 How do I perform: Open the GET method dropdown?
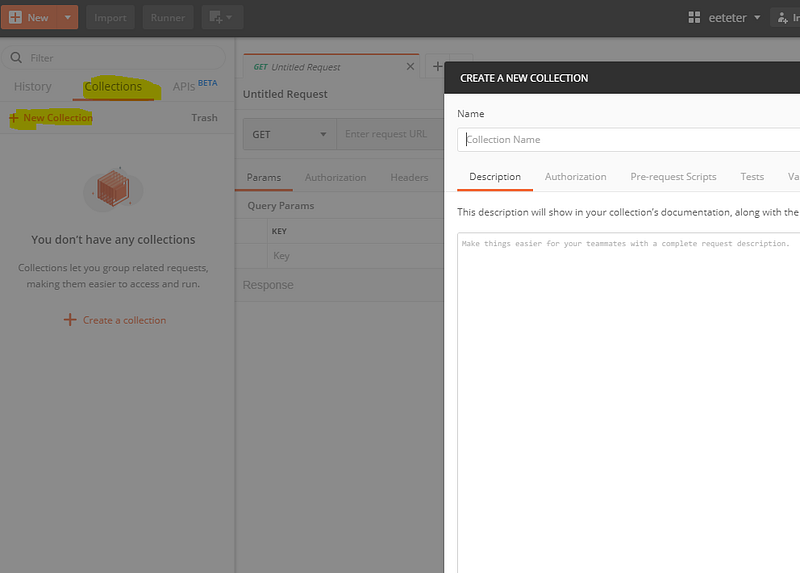pos(289,134)
